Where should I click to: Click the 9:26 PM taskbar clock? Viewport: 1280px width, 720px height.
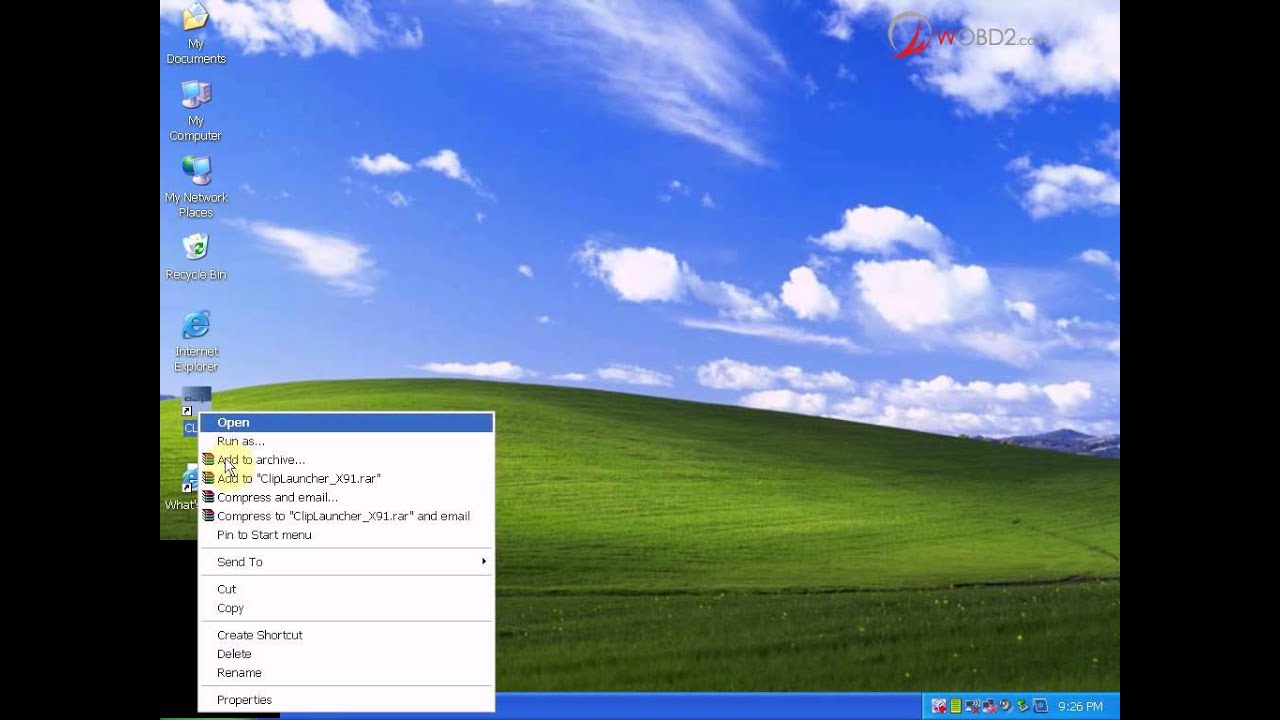[x=1080, y=706]
